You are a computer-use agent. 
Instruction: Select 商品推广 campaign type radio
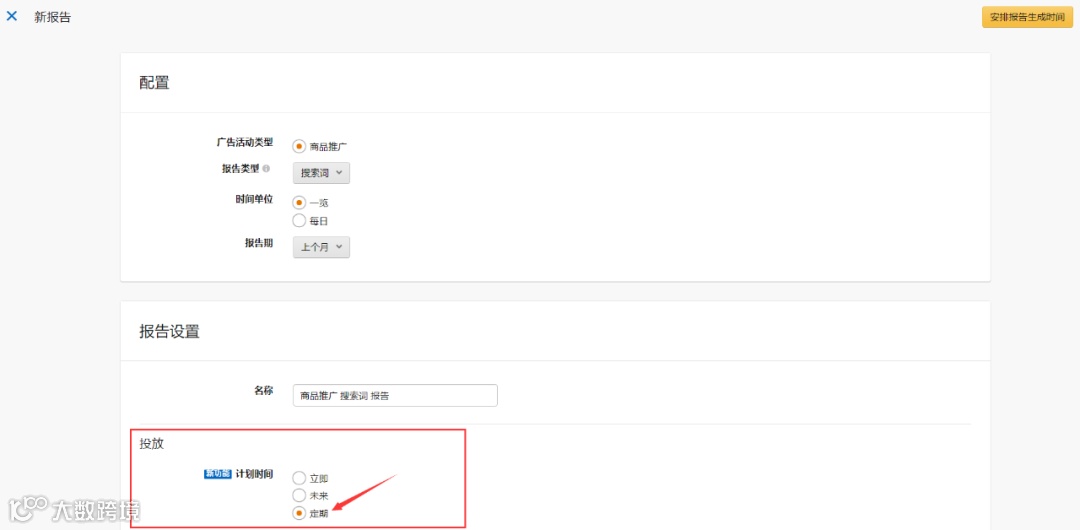tap(299, 146)
